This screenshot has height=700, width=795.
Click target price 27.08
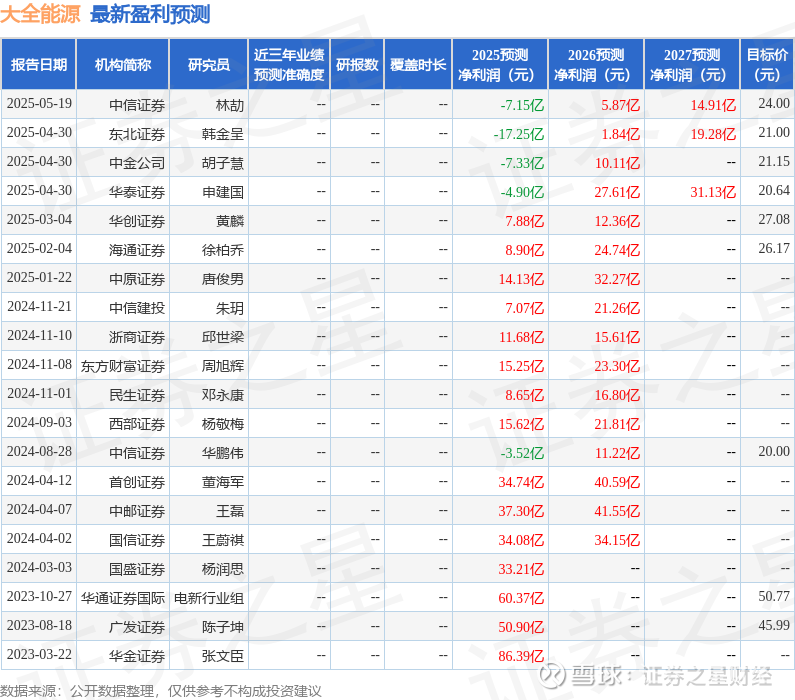pos(774,219)
